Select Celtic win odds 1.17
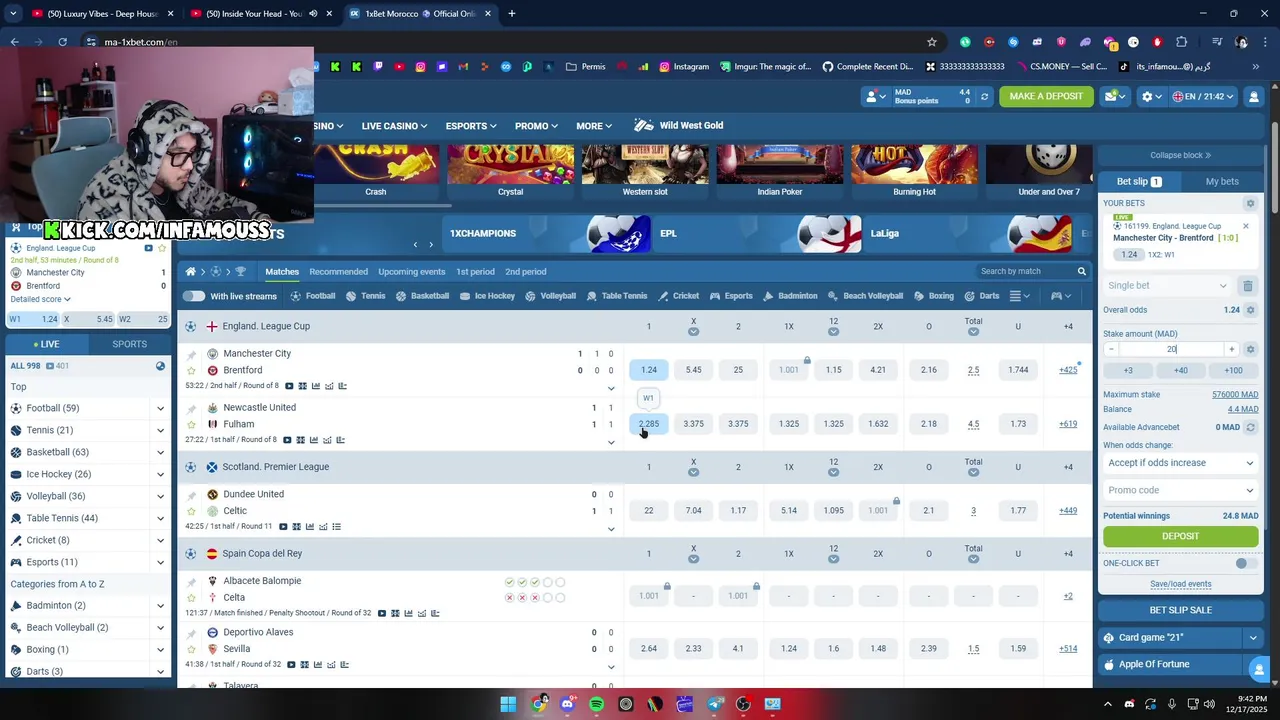The image size is (1280, 720). coord(738,511)
